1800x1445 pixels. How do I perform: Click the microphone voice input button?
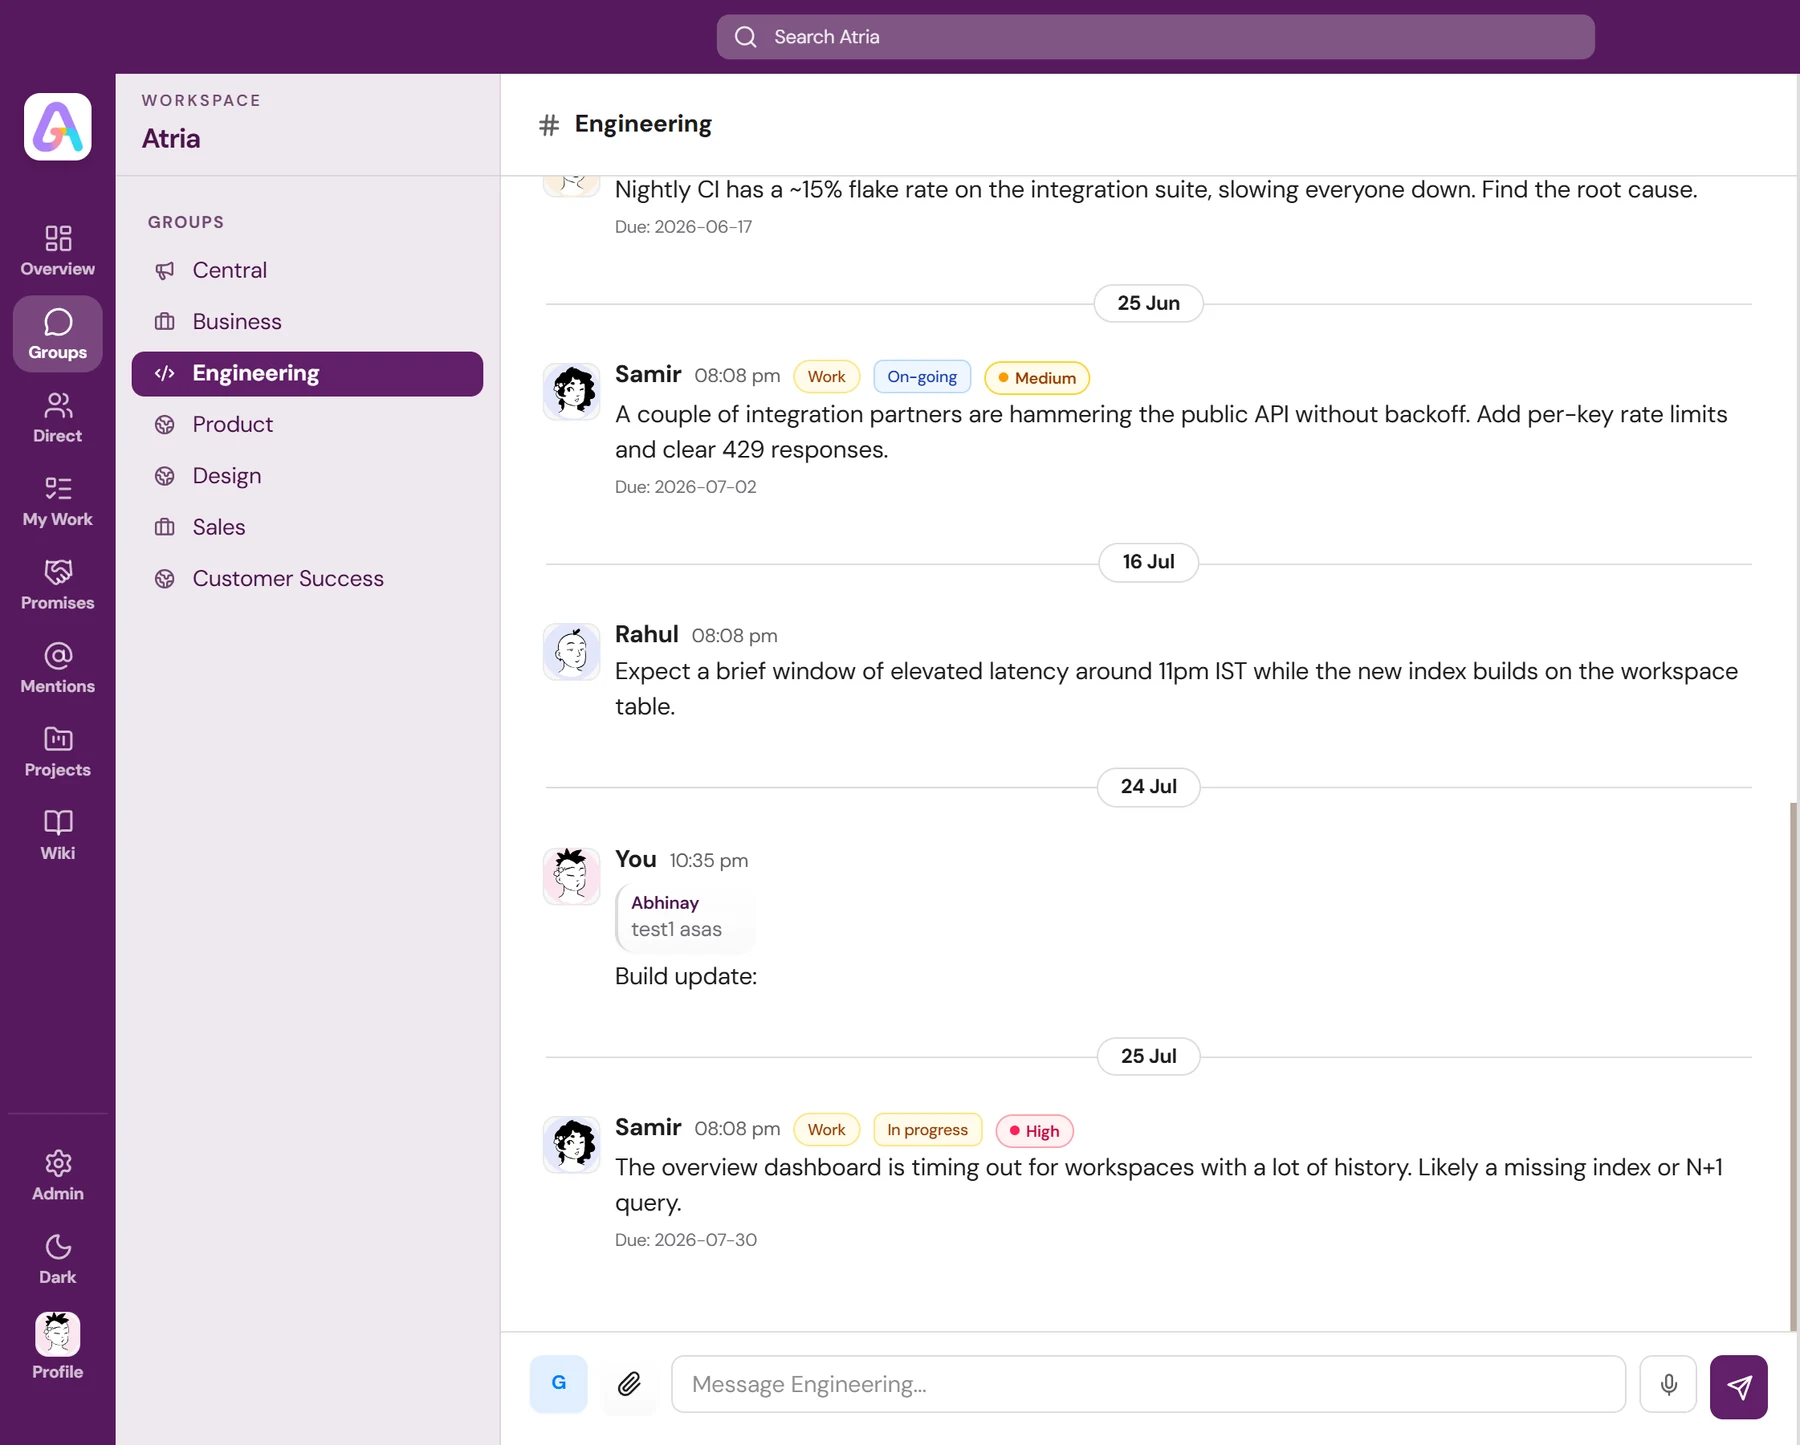pos(1668,1384)
